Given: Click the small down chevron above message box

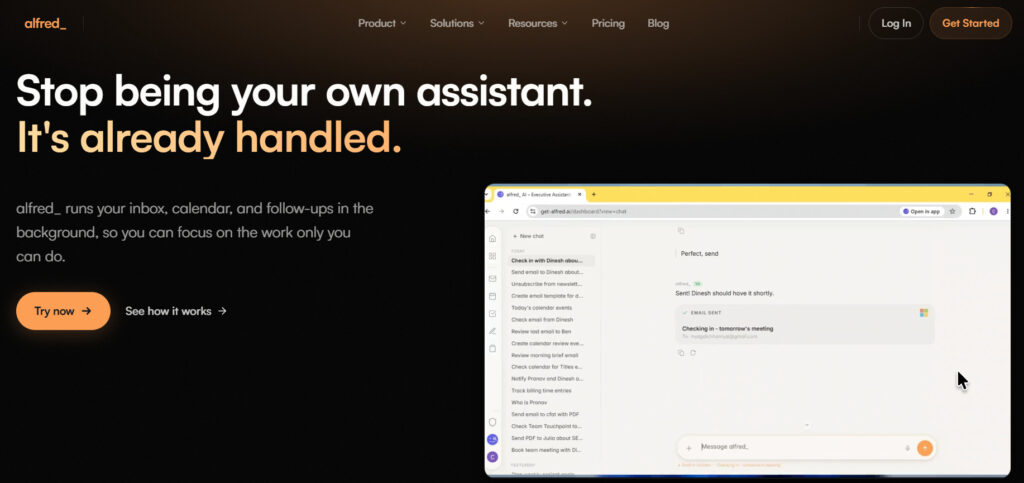Looking at the screenshot, I should [807, 425].
